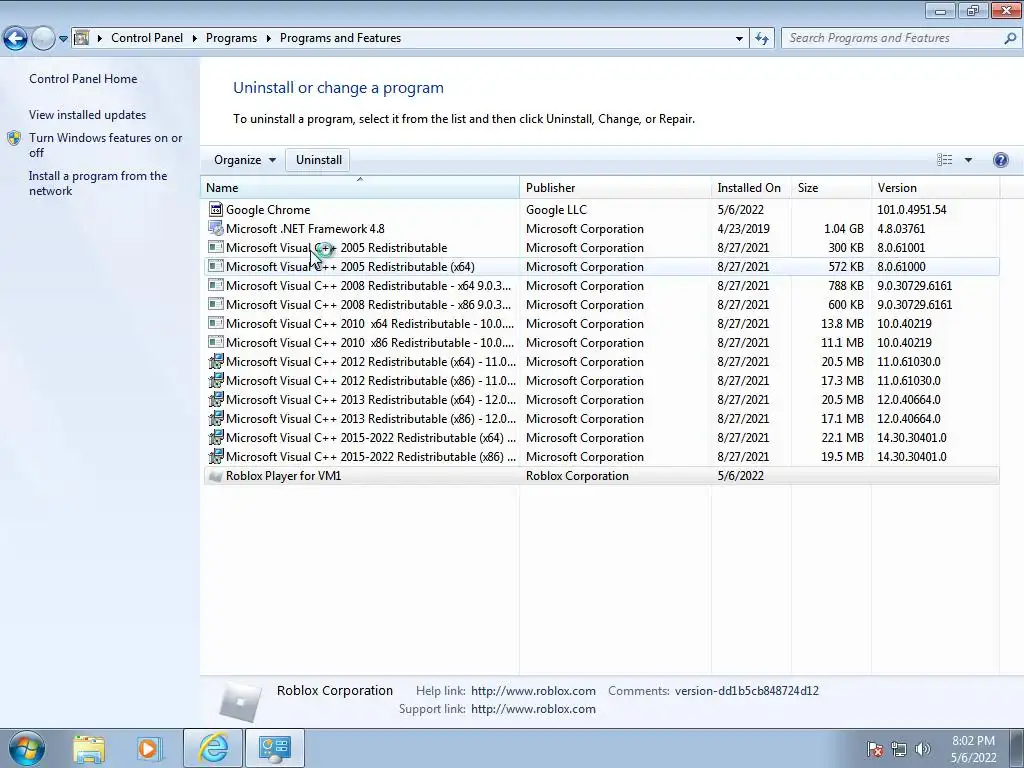Click 4/23/2019 installed date cell
The width and height of the screenshot is (1024, 768).
[x=743, y=229]
